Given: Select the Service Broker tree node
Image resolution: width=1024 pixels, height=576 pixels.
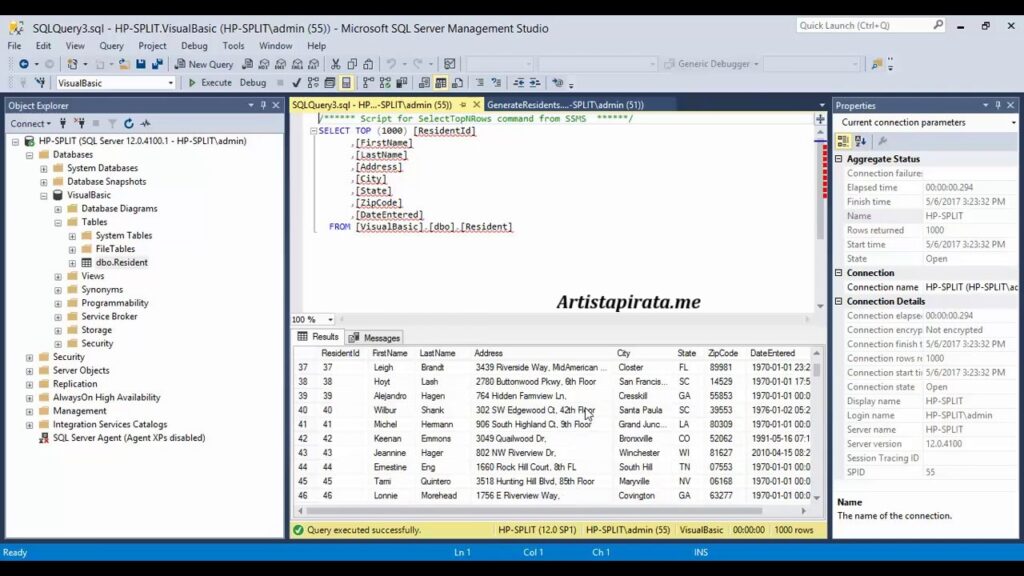Looking at the screenshot, I should tap(109, 317).
